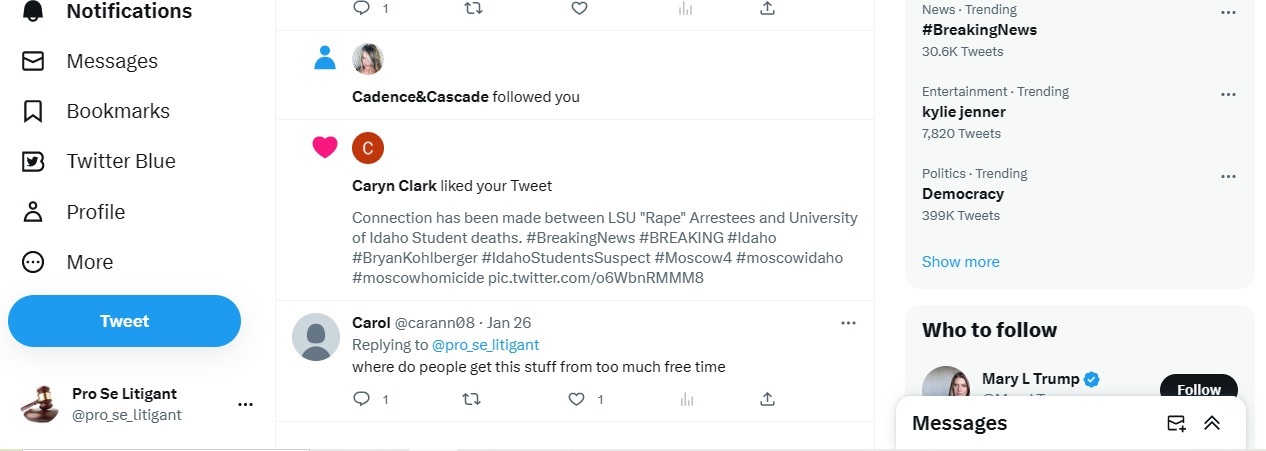This screenshot has height=451, width=1266.
Task: Retweet Carol's reply tweet
Action: 471,399
